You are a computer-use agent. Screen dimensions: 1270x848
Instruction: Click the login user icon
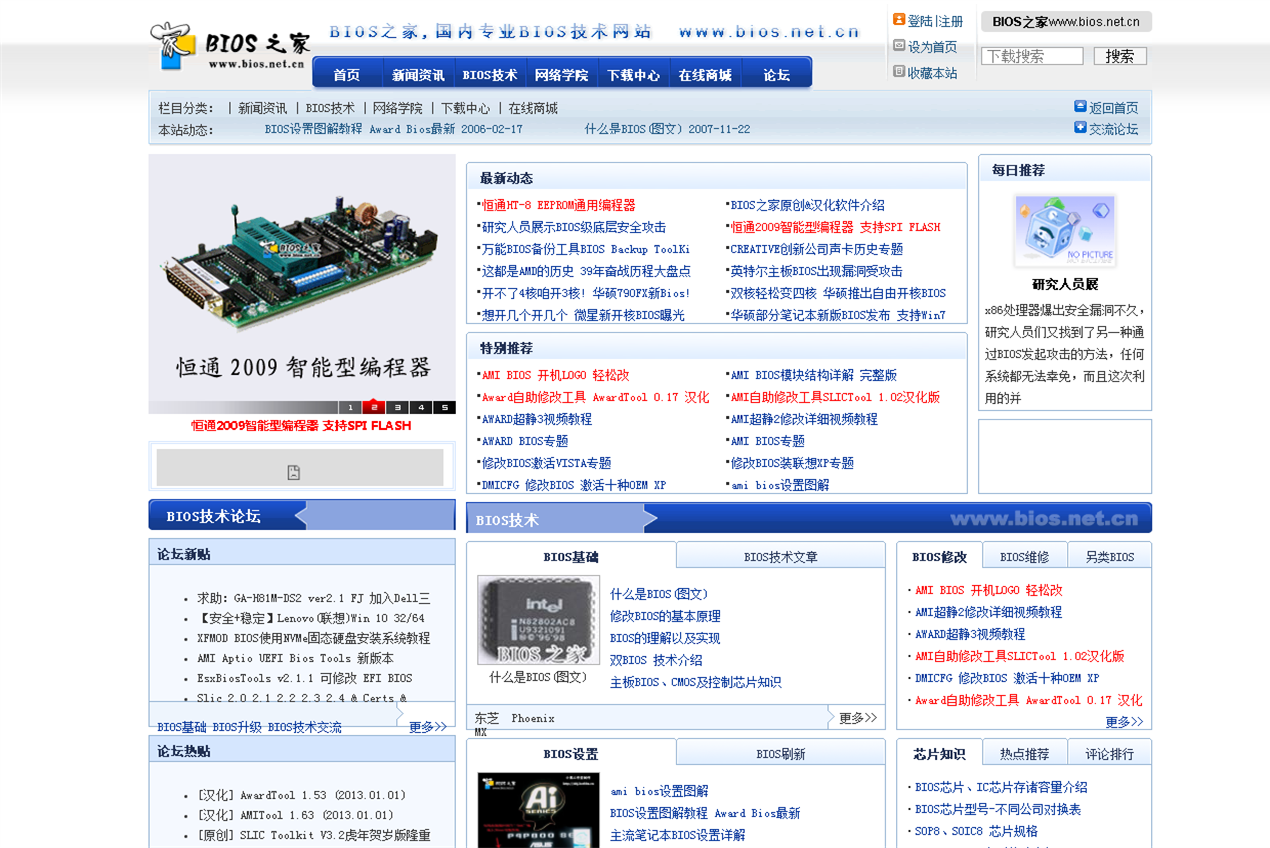(899, 20)
